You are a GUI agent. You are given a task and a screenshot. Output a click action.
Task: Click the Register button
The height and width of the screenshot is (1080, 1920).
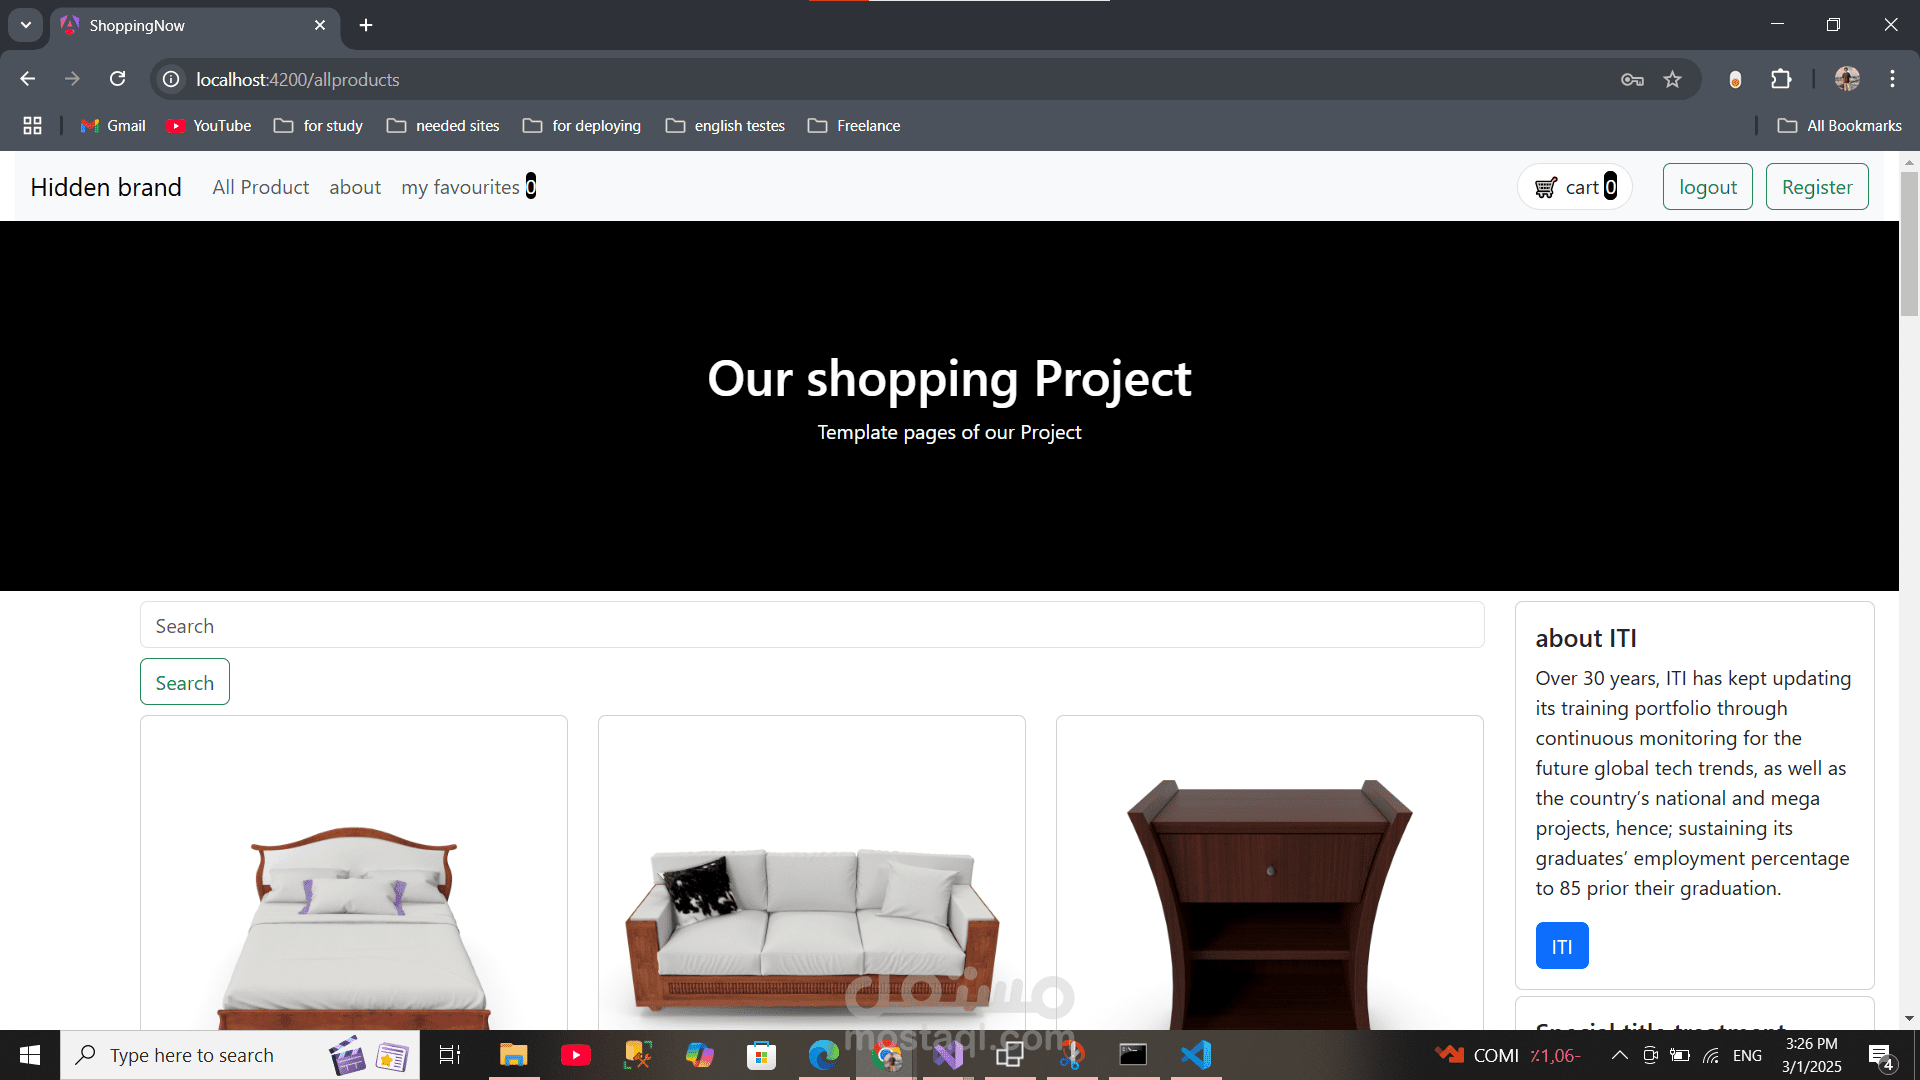(x=1817, y=187)
